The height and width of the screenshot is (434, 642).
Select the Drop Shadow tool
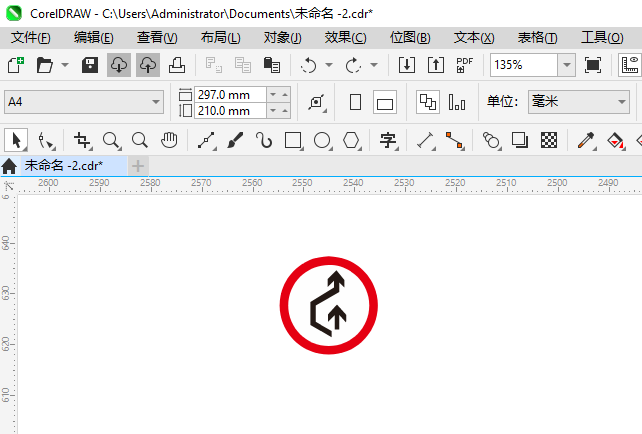520,140
